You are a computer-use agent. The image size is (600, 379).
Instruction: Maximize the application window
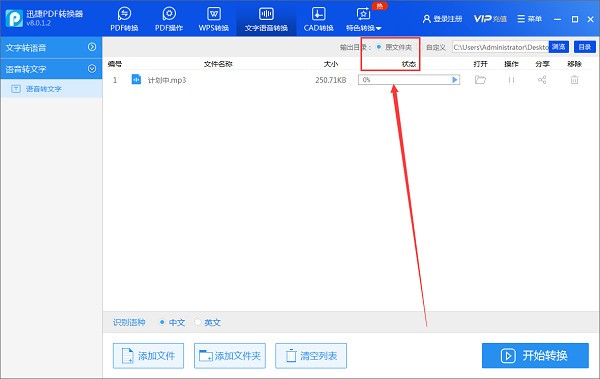(575, 19)
